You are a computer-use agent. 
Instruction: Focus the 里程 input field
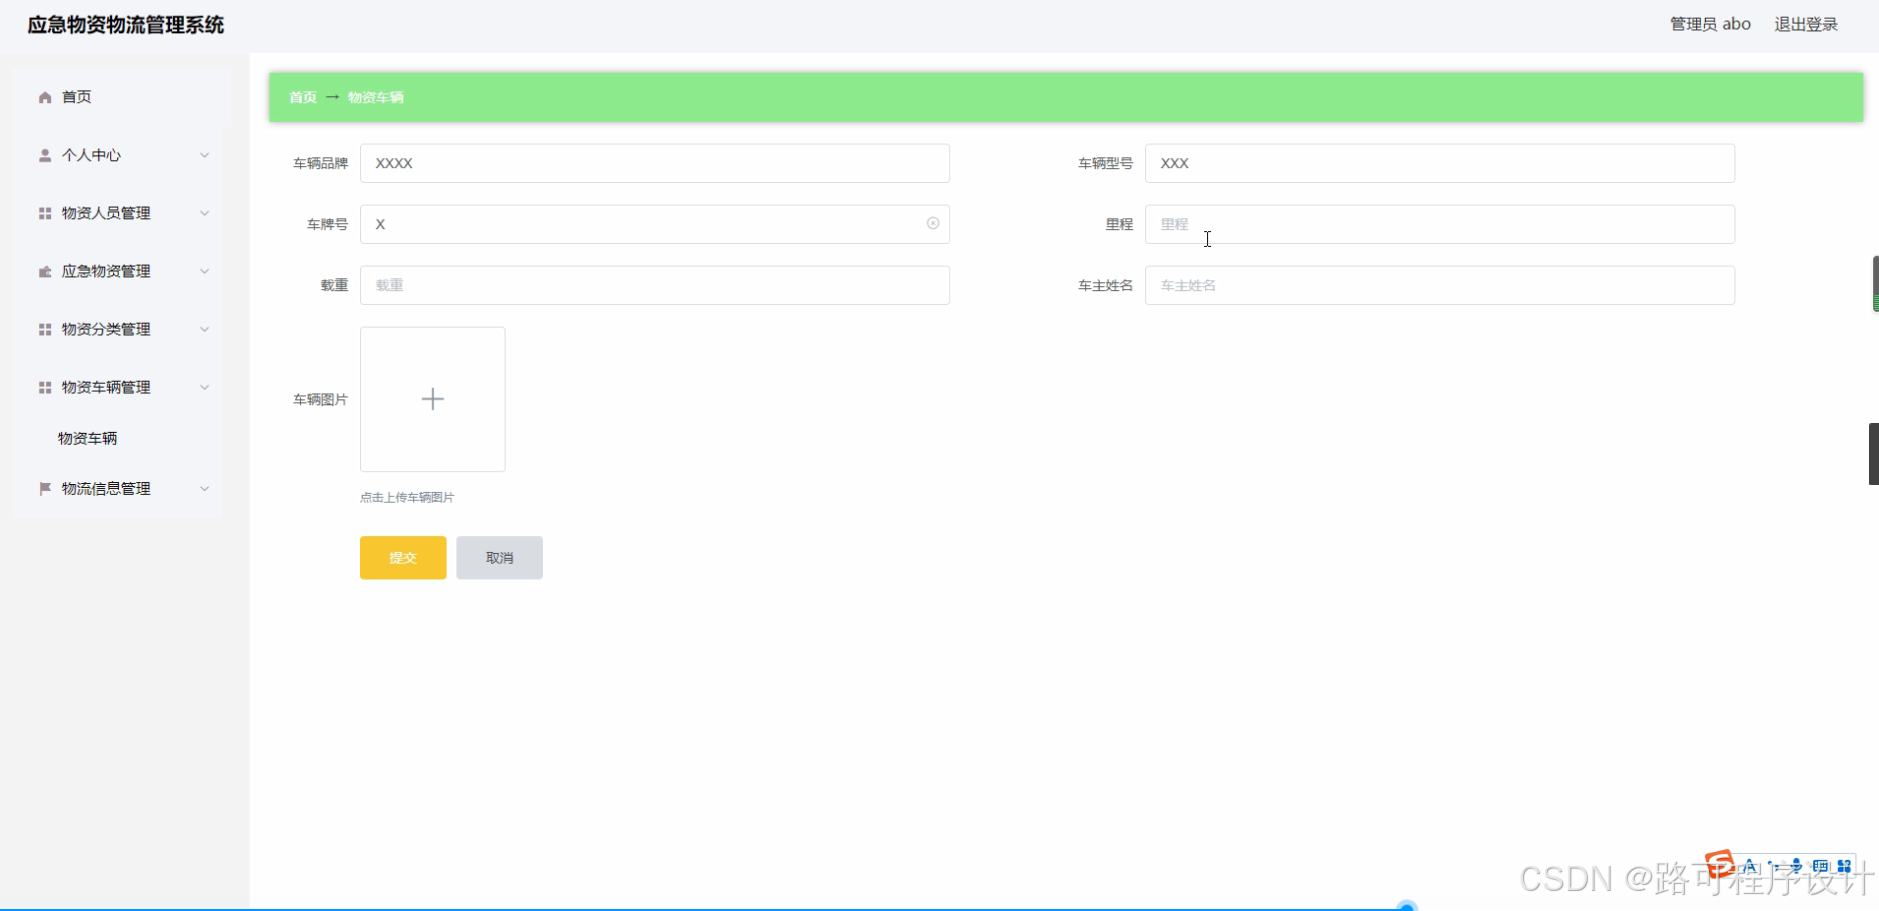click(x=1440, y=224)
